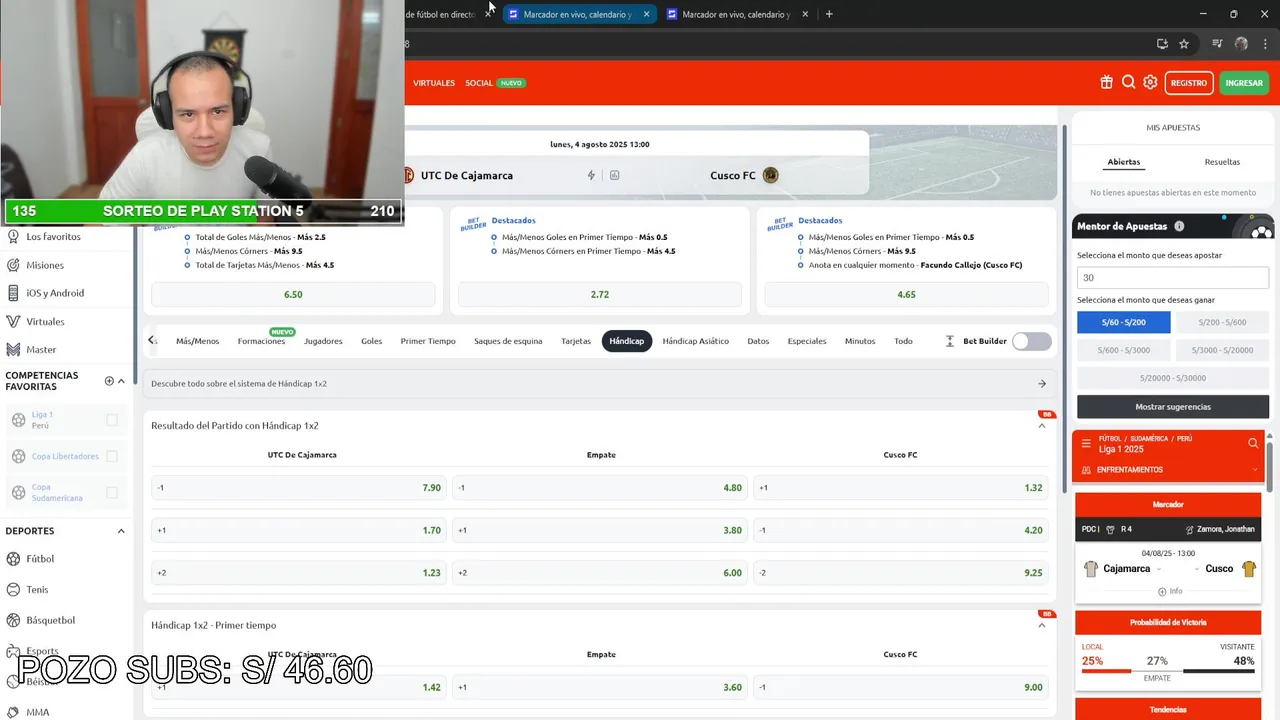
Task: Open the hamburger menu in Liga 1 2025 widget
Action: [1086, 444]
